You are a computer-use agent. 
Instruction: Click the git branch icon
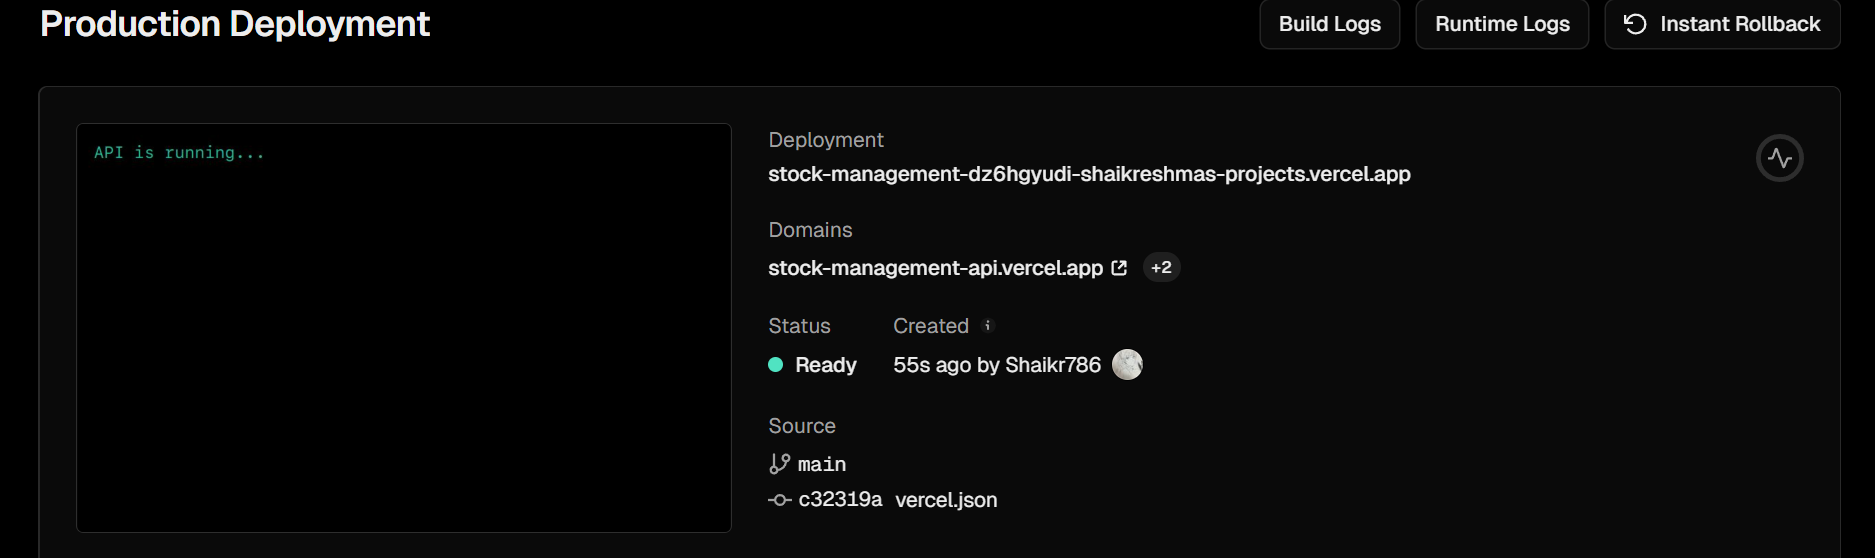(779, 464)
